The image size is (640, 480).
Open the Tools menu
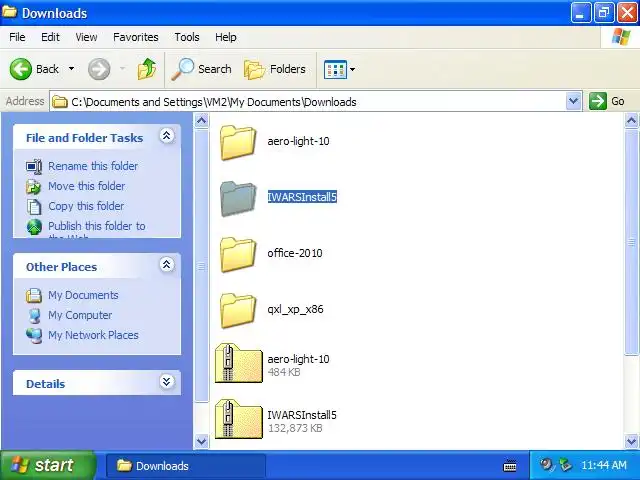click(x=187, y=37)
